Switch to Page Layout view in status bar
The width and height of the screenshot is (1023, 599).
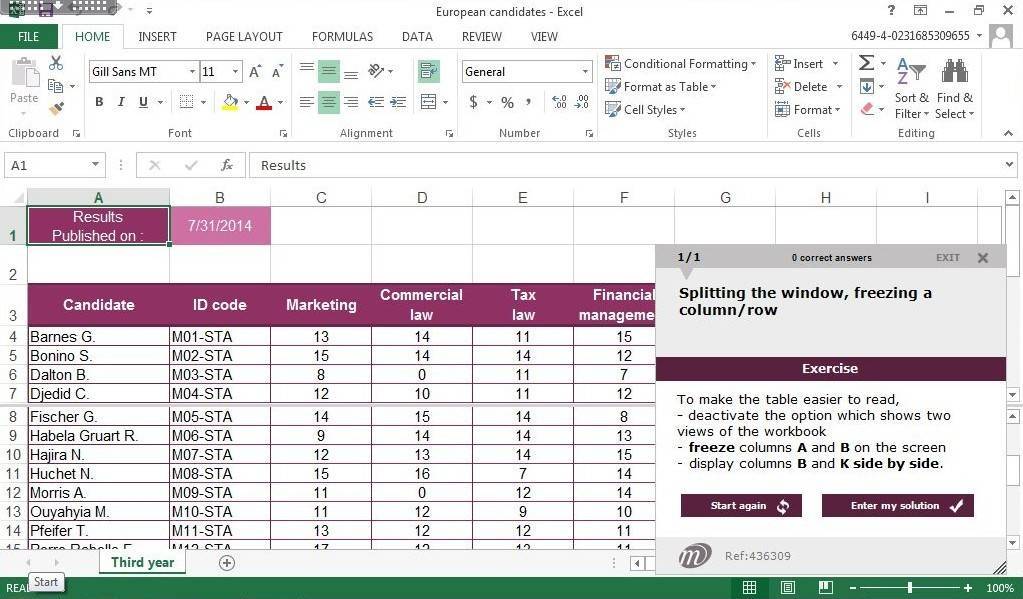(x=788, y=588)
